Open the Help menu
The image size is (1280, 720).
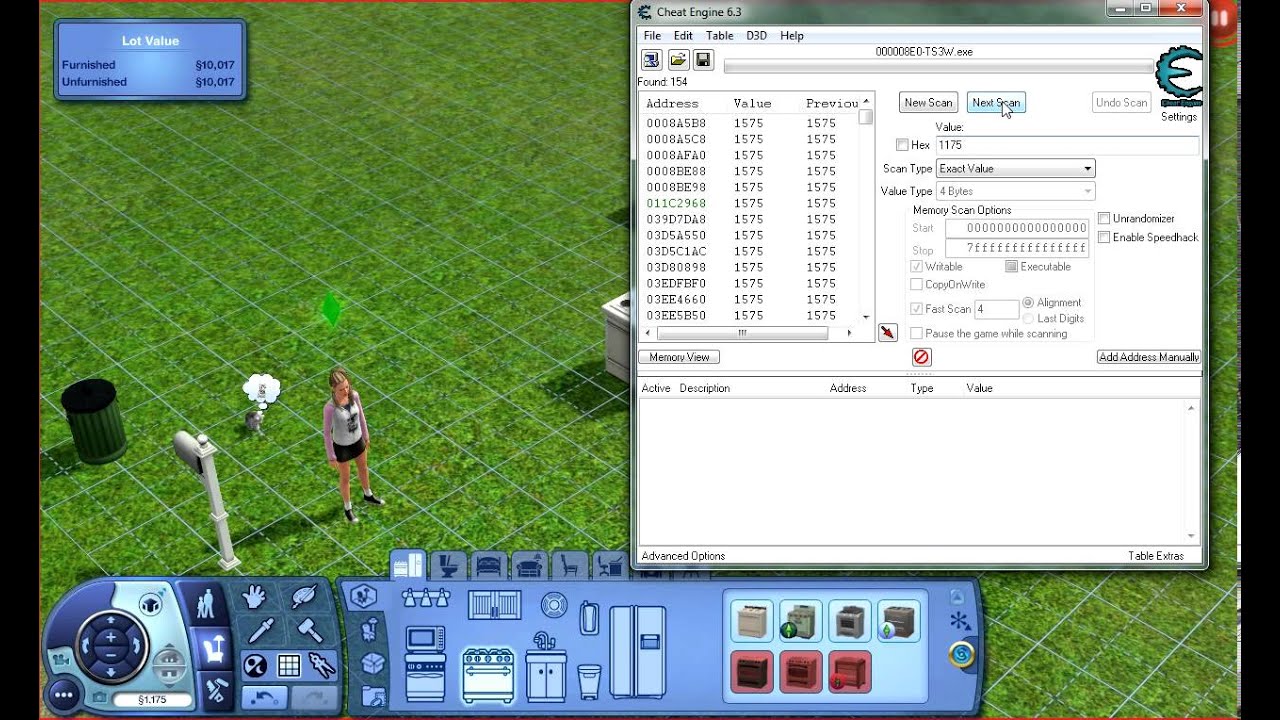[791, 36]
